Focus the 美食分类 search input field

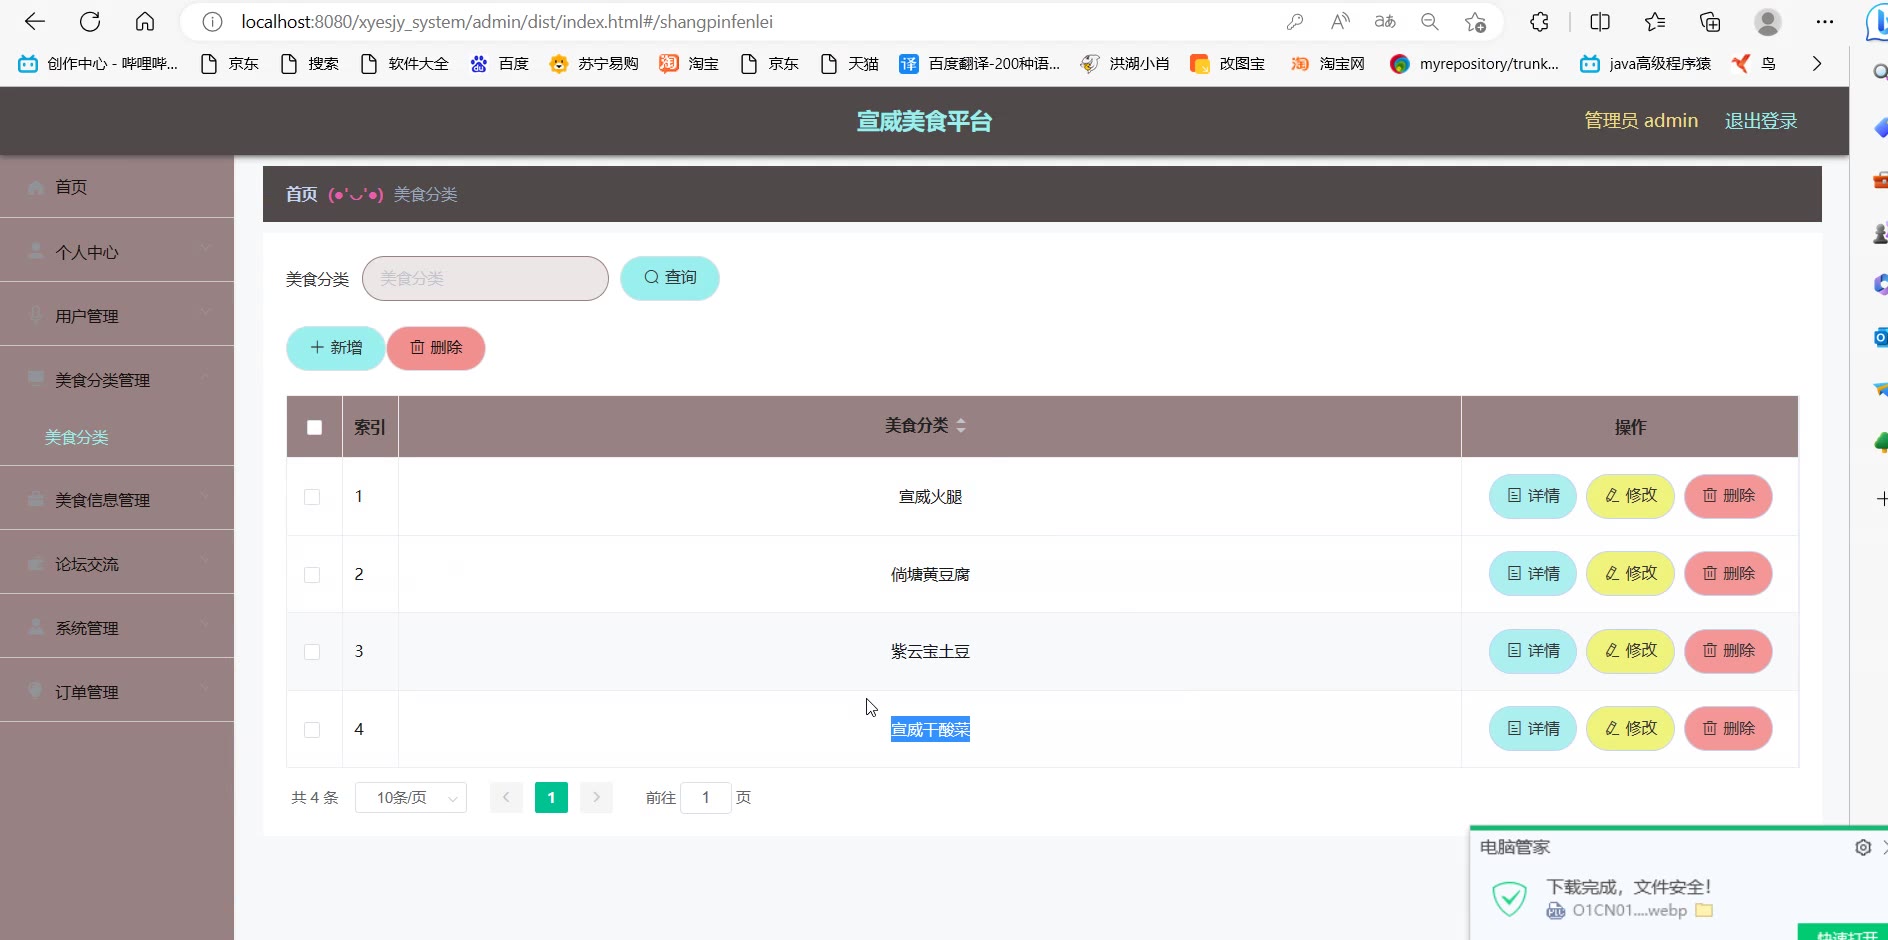pos(485,278)
